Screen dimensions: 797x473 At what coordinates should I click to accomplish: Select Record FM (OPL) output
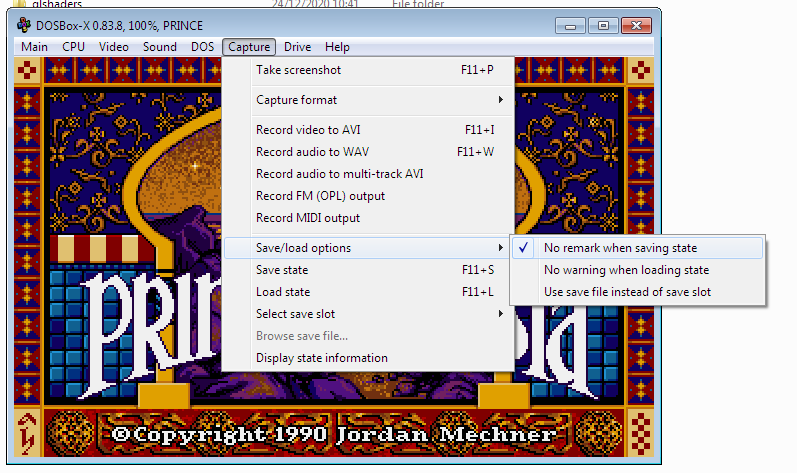click(369, 196)
